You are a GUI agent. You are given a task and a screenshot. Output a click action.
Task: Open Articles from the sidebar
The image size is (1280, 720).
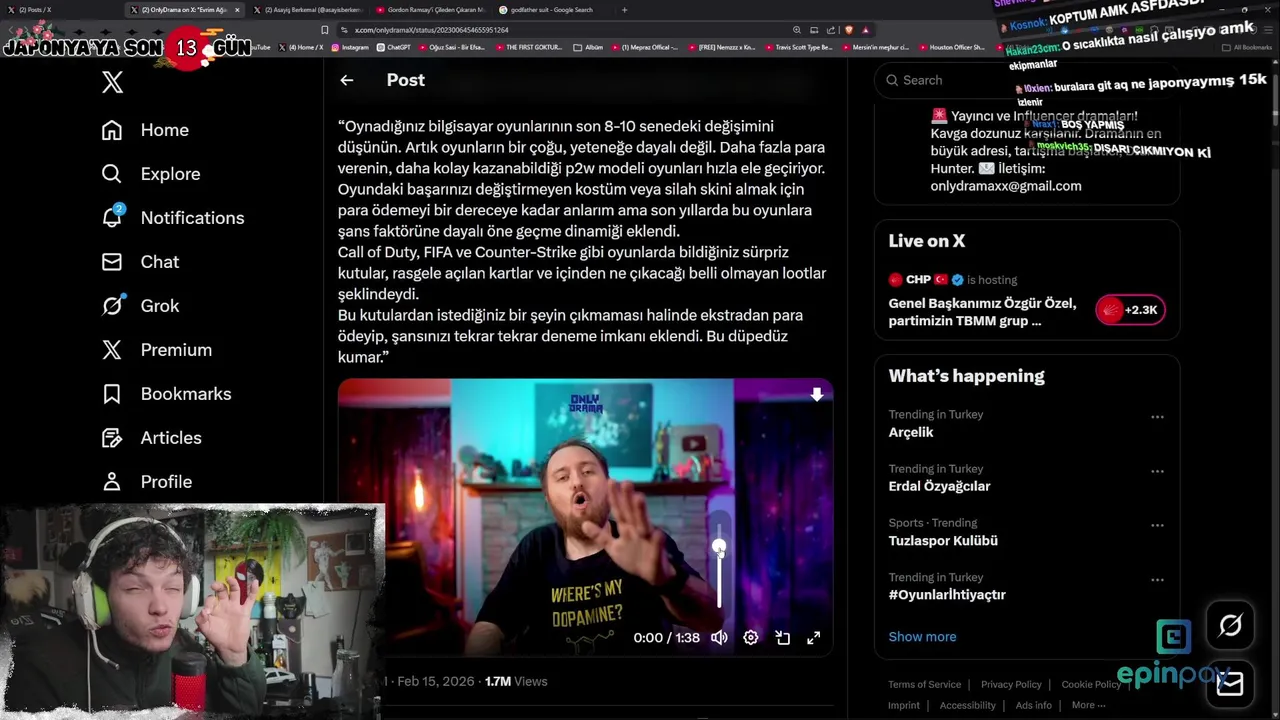[x=151, y=438]
